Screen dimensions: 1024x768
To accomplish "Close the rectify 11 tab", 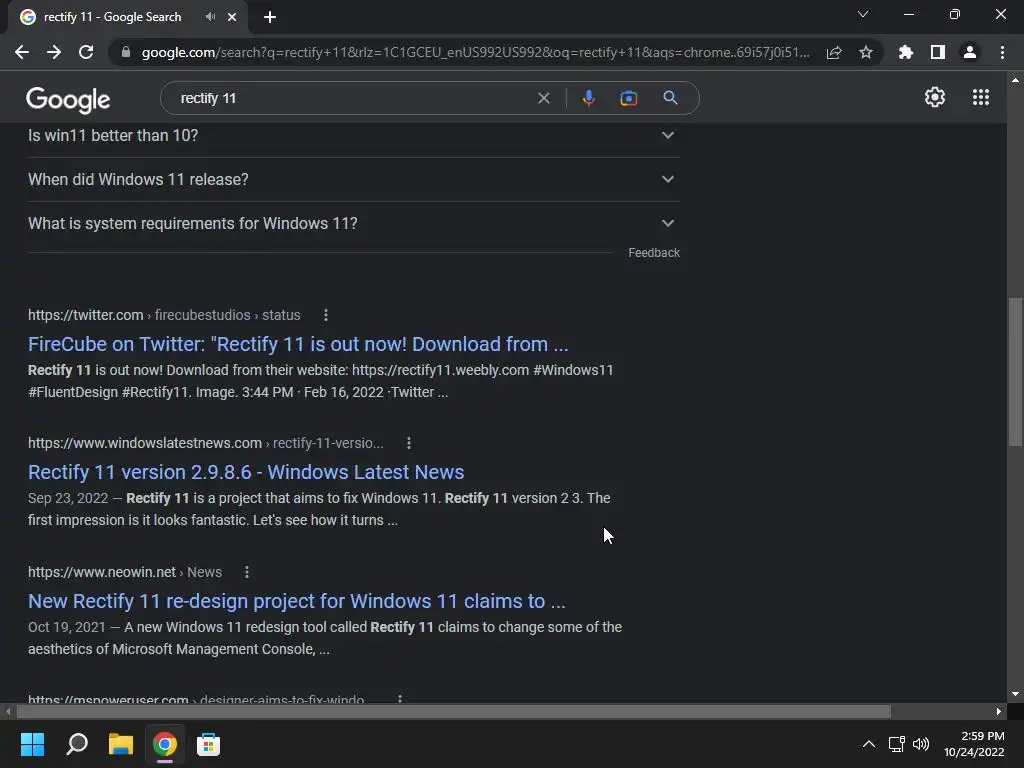I will coord(232,17).
